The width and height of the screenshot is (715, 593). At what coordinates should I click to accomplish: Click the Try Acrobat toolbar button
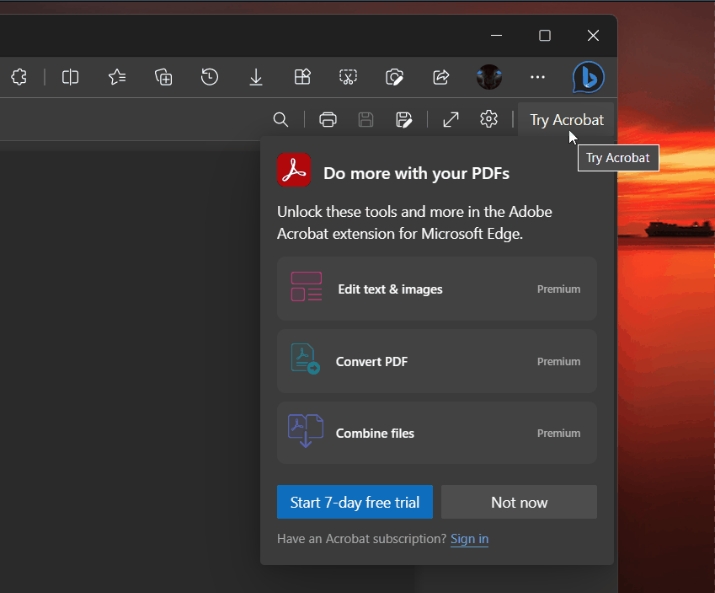(x=566, y=120)
